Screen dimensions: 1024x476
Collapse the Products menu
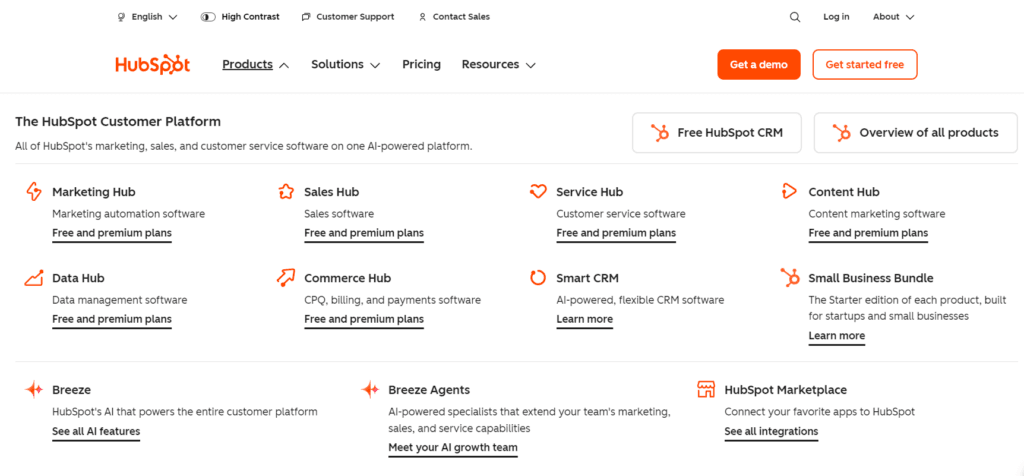pos(255,65)
